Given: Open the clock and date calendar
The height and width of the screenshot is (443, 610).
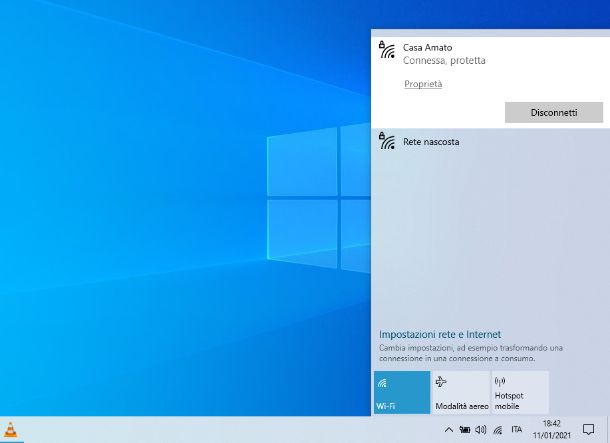Looking at the screenshot, I should [551, 430].
